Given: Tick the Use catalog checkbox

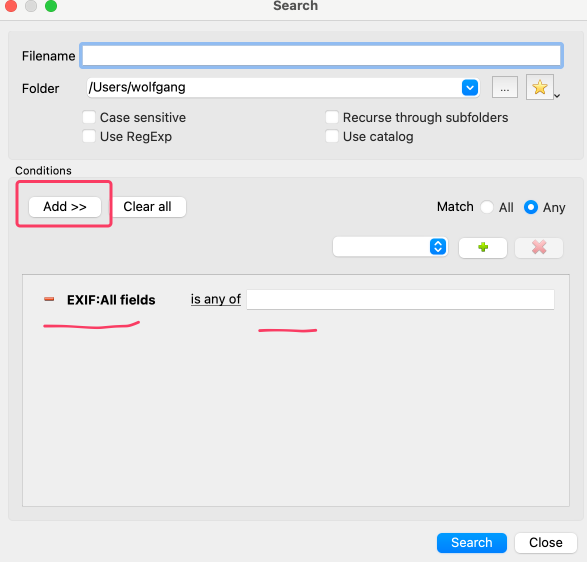Looking at the screenshot, I should tap(332, 136).
